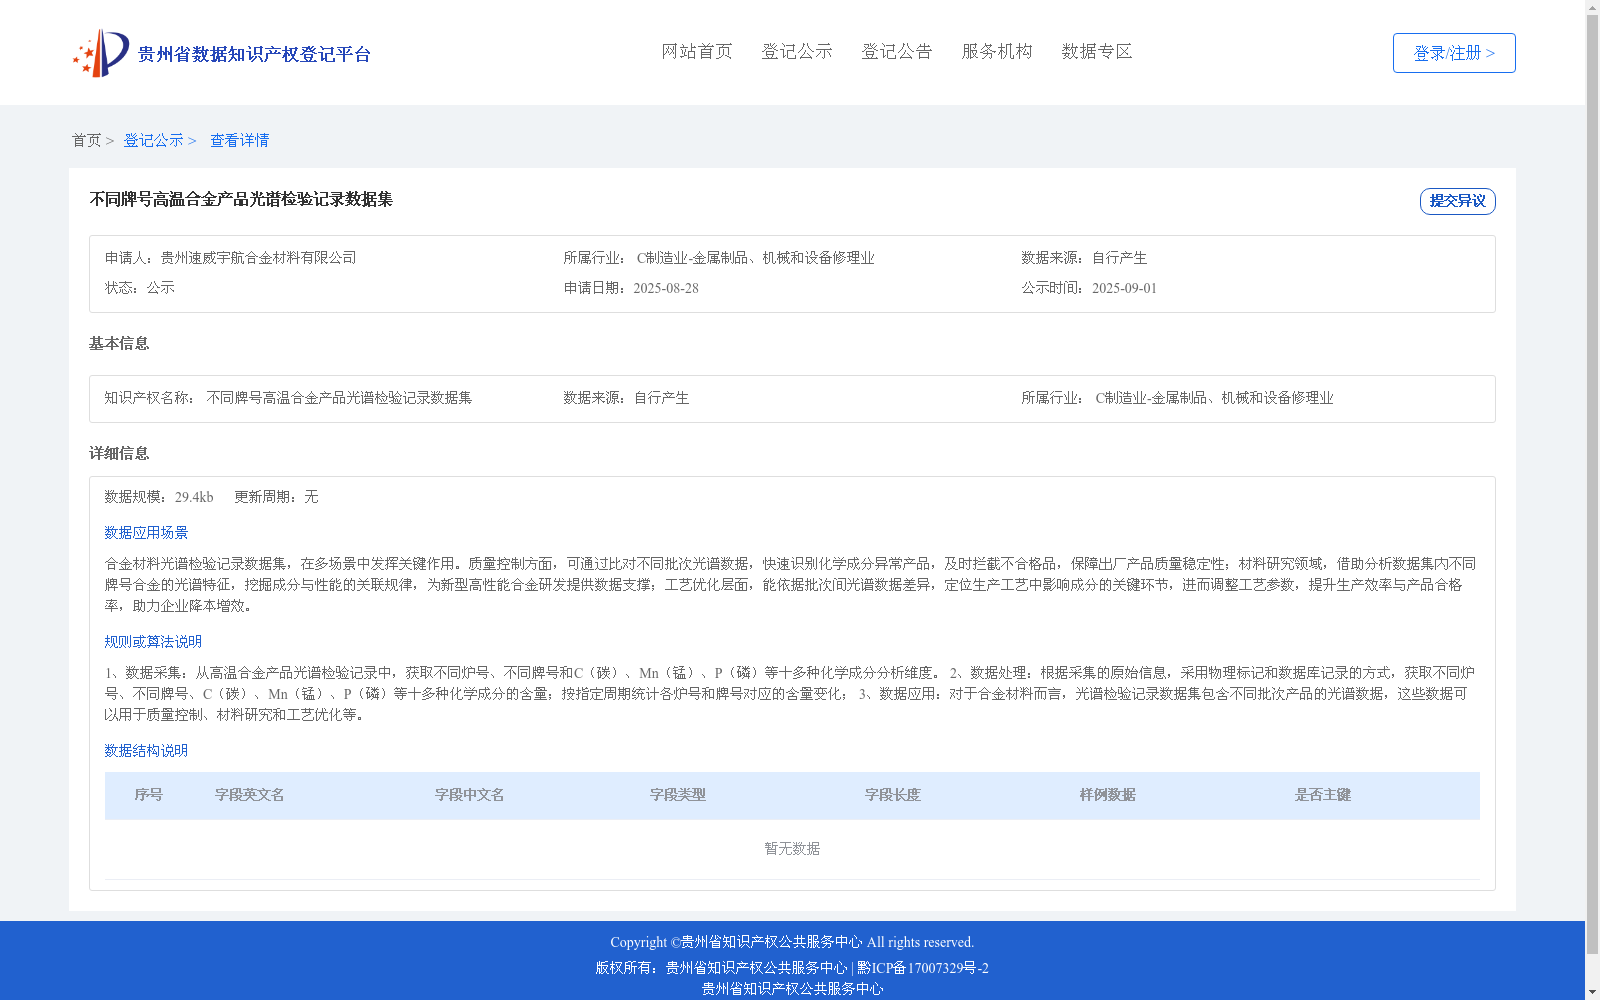Select 申请日期 2025-08-28 value
Viewport: 1600px width, 1000px height.
click(x=666, y=288)
